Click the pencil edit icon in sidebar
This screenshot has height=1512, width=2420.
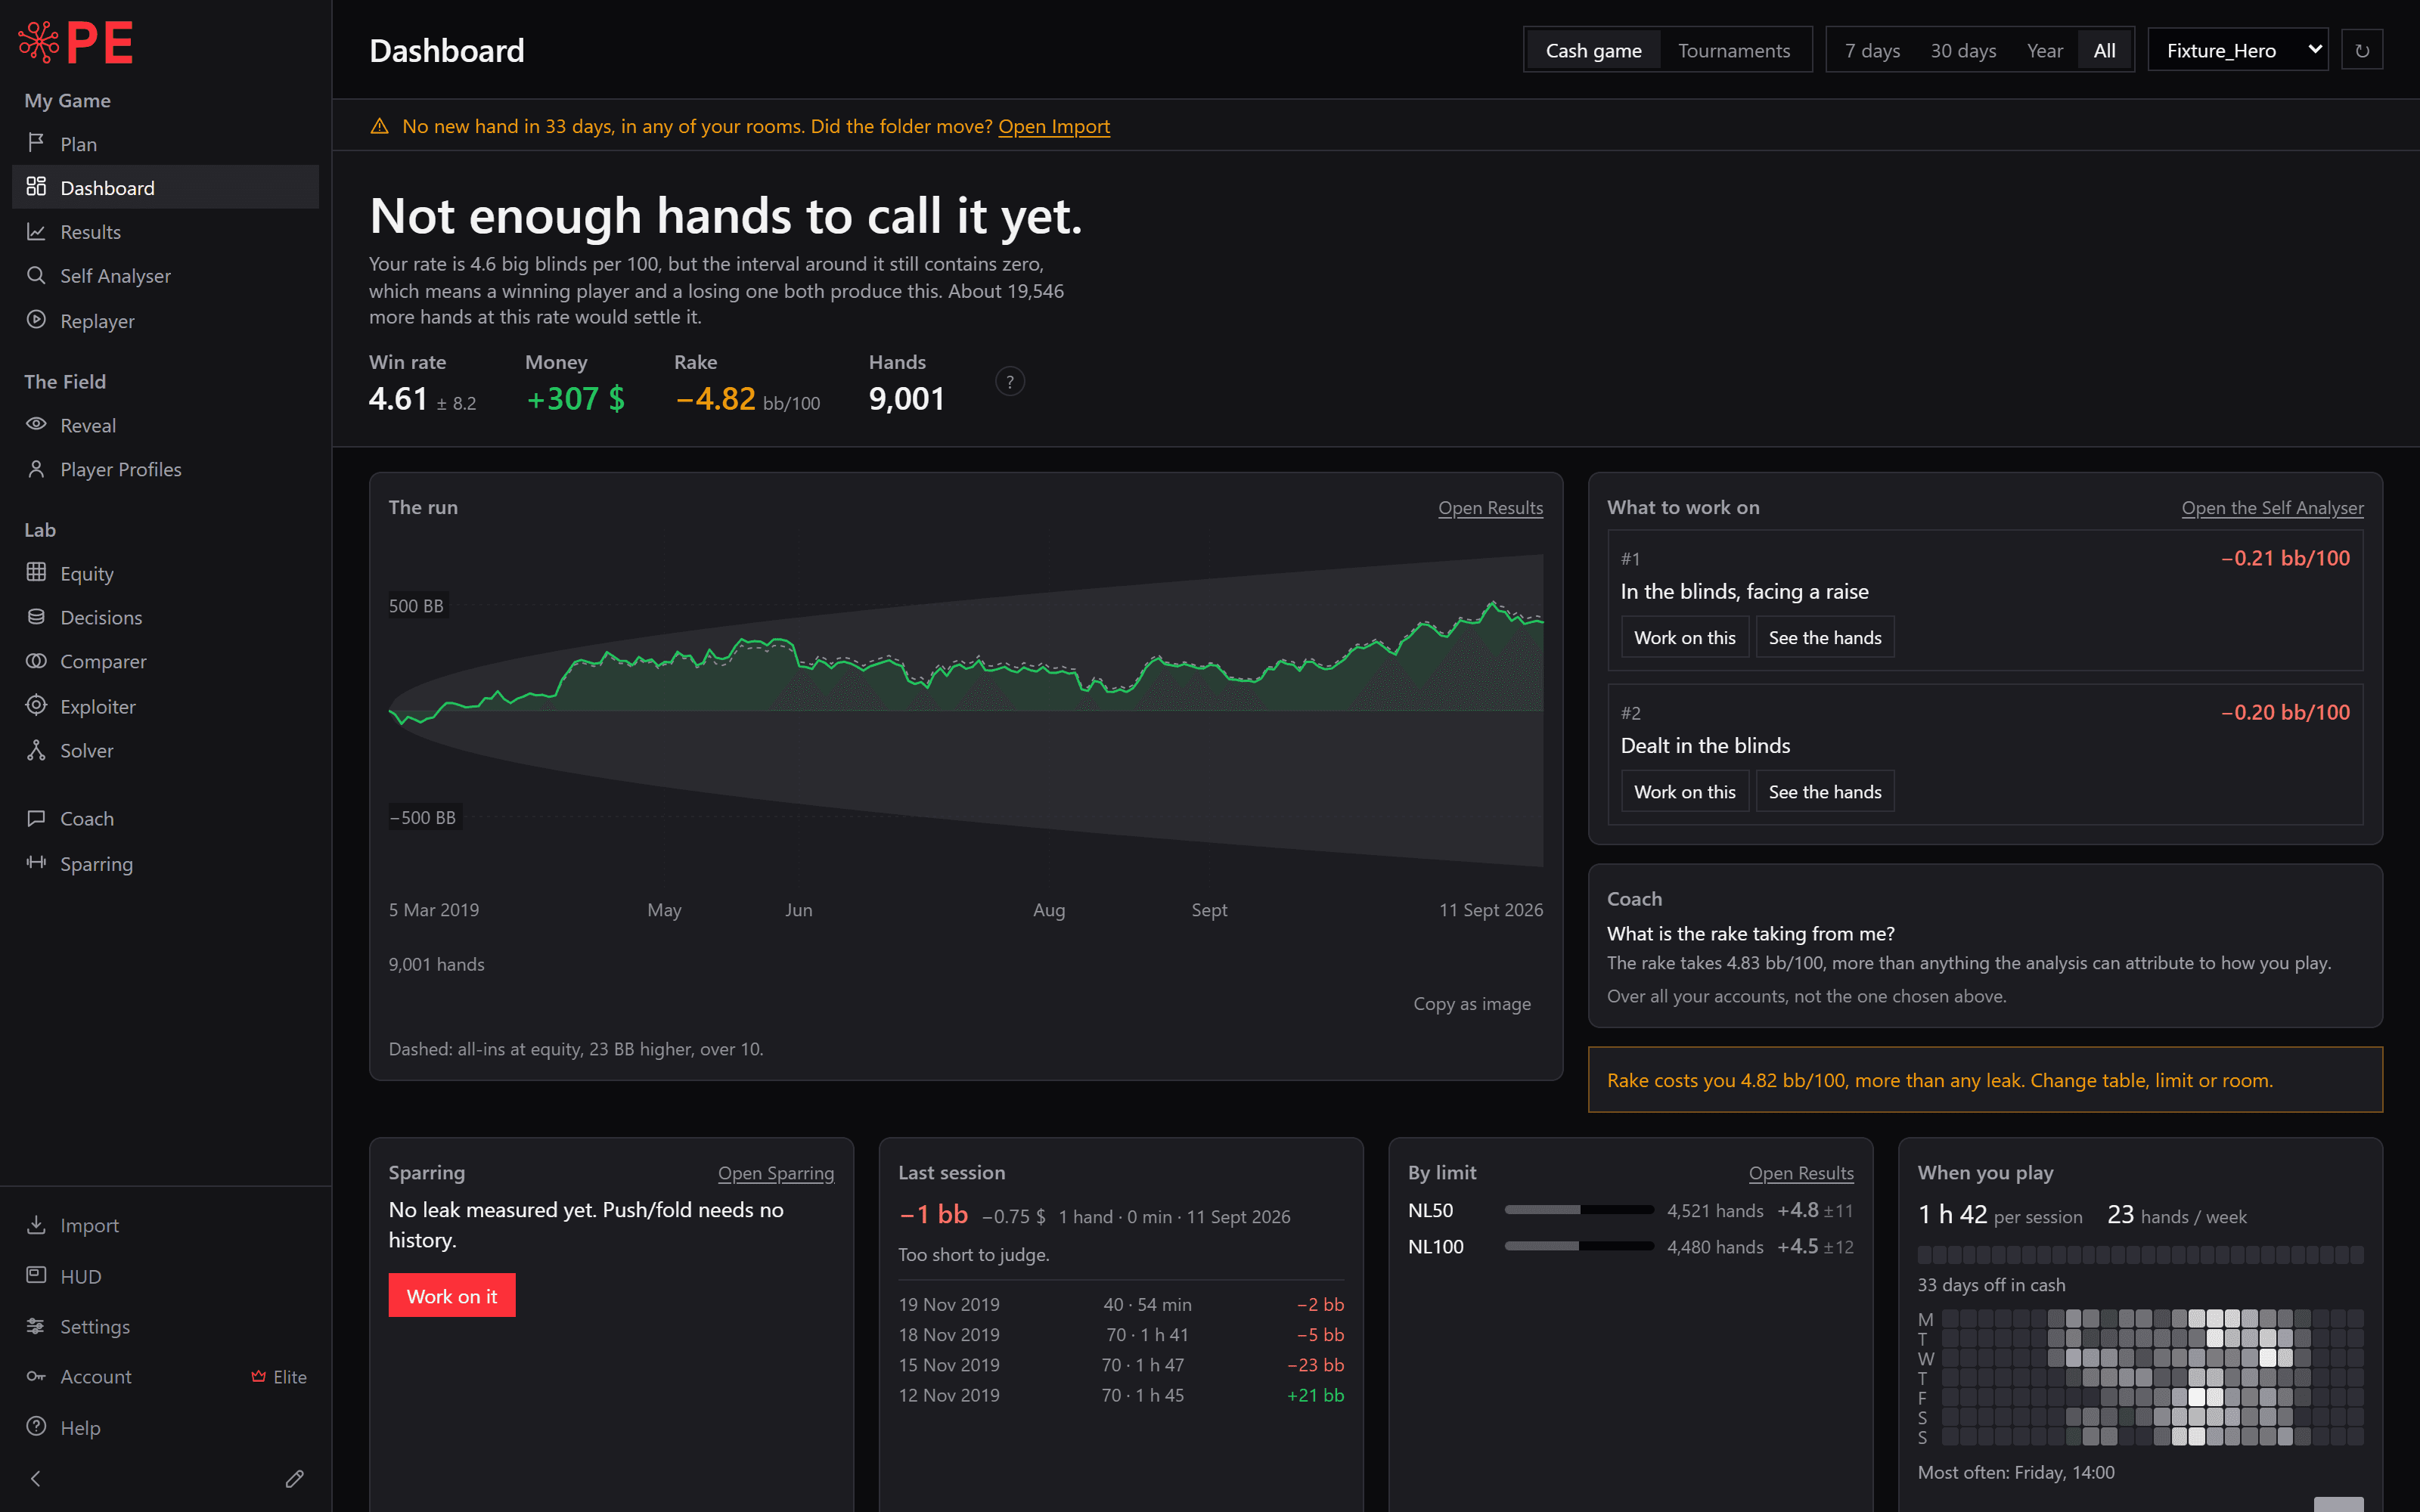[x=294, y=1478]
